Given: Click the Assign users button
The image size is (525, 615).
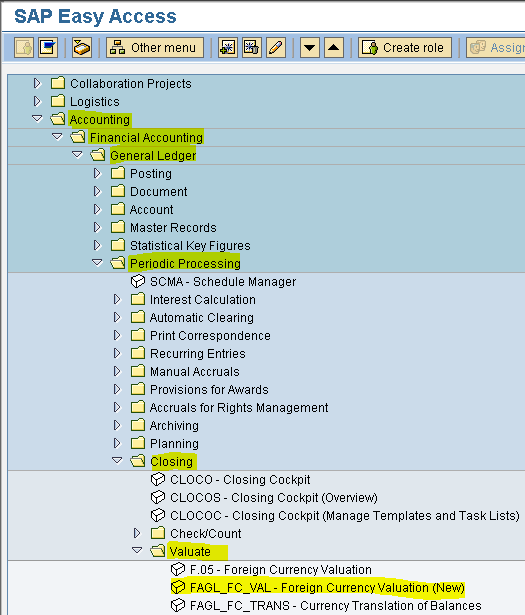Looking at the screenshot, I should (496, 48).
